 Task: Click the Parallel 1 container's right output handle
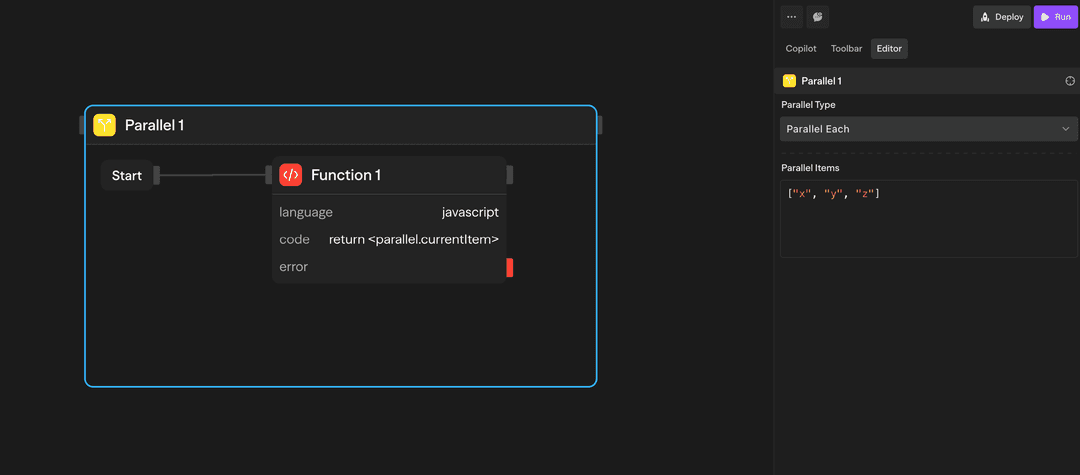click(599, 125)
